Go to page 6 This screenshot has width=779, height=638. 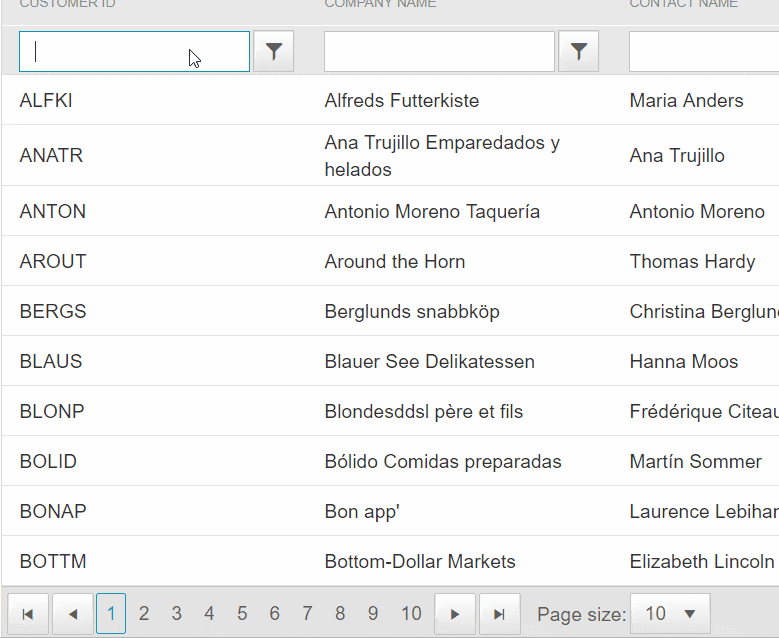(x=275, y=614)
